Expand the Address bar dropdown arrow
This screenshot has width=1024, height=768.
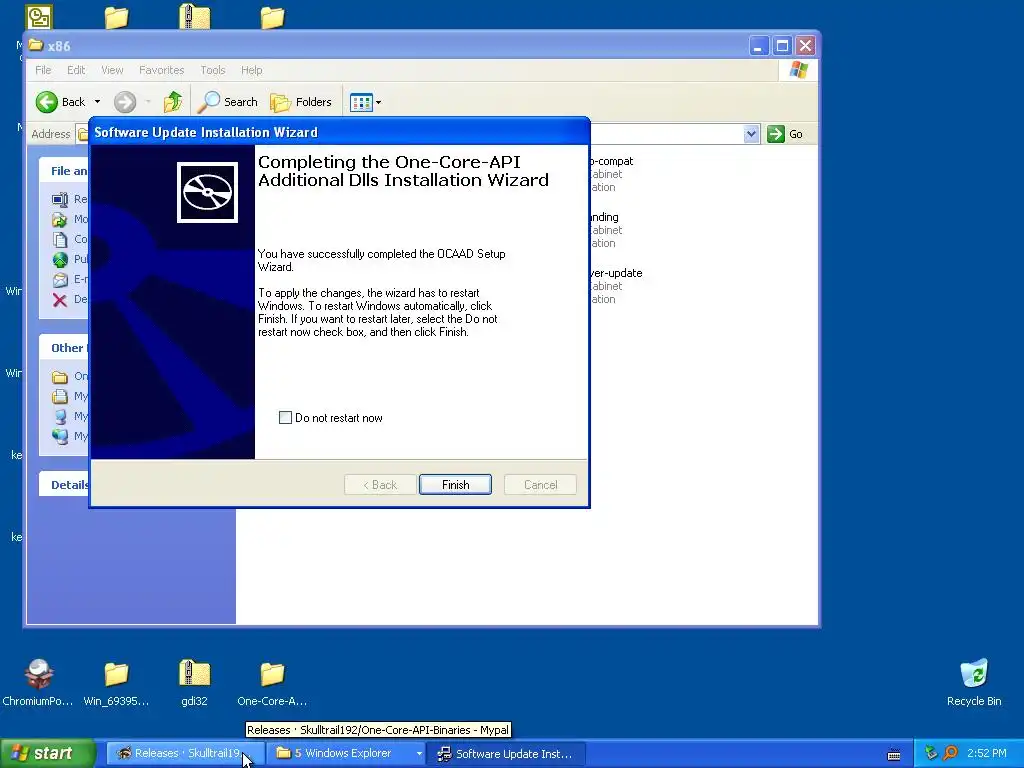coord(751,134)
